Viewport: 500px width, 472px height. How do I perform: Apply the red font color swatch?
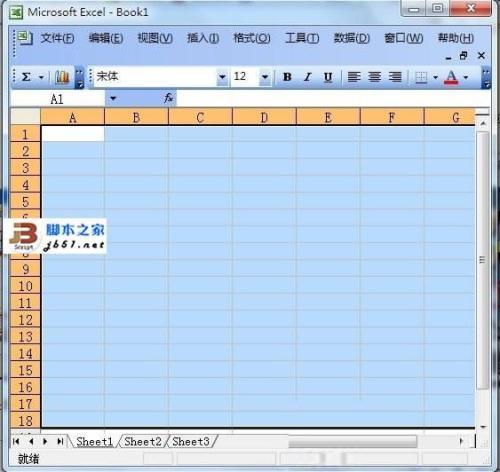[x=451, y=77]
